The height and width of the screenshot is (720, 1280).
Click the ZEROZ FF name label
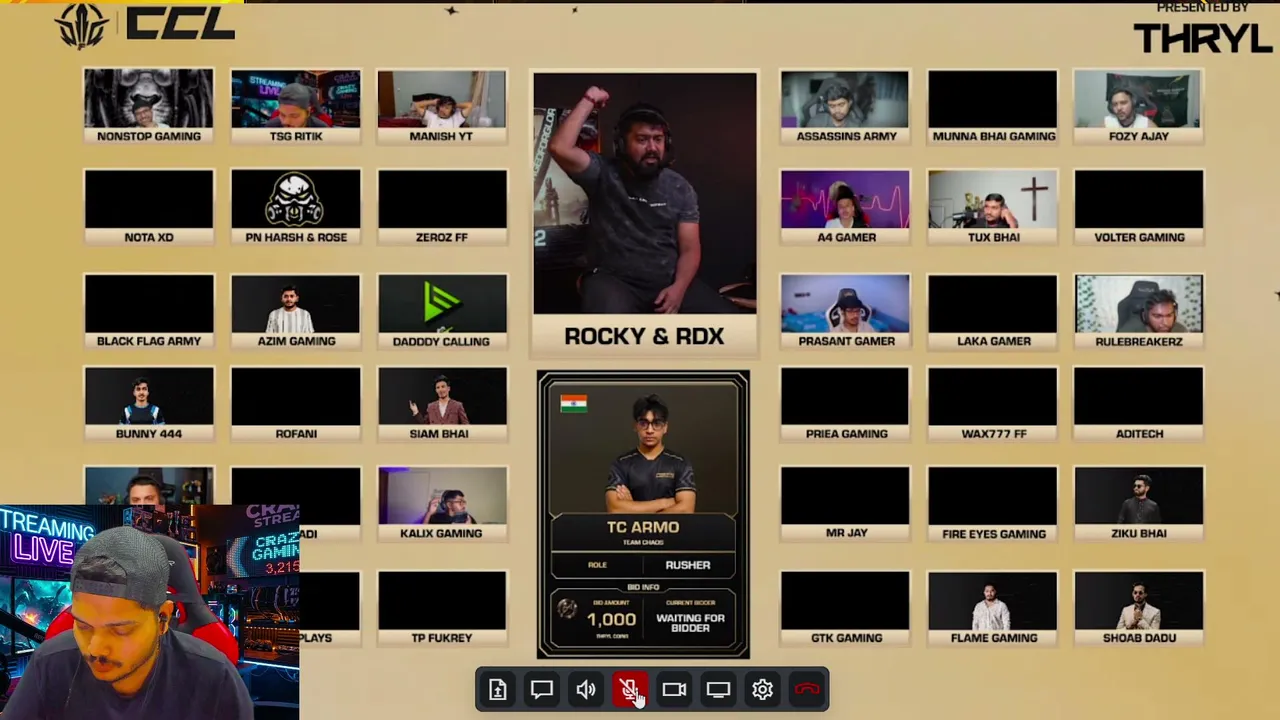[x=442, y=237]
